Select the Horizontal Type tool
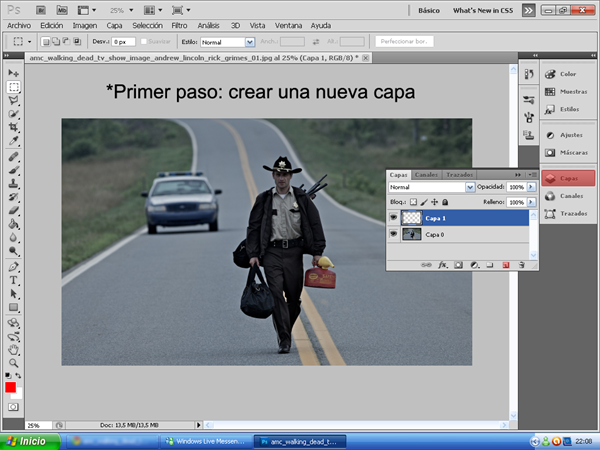 tap(14, 281)
